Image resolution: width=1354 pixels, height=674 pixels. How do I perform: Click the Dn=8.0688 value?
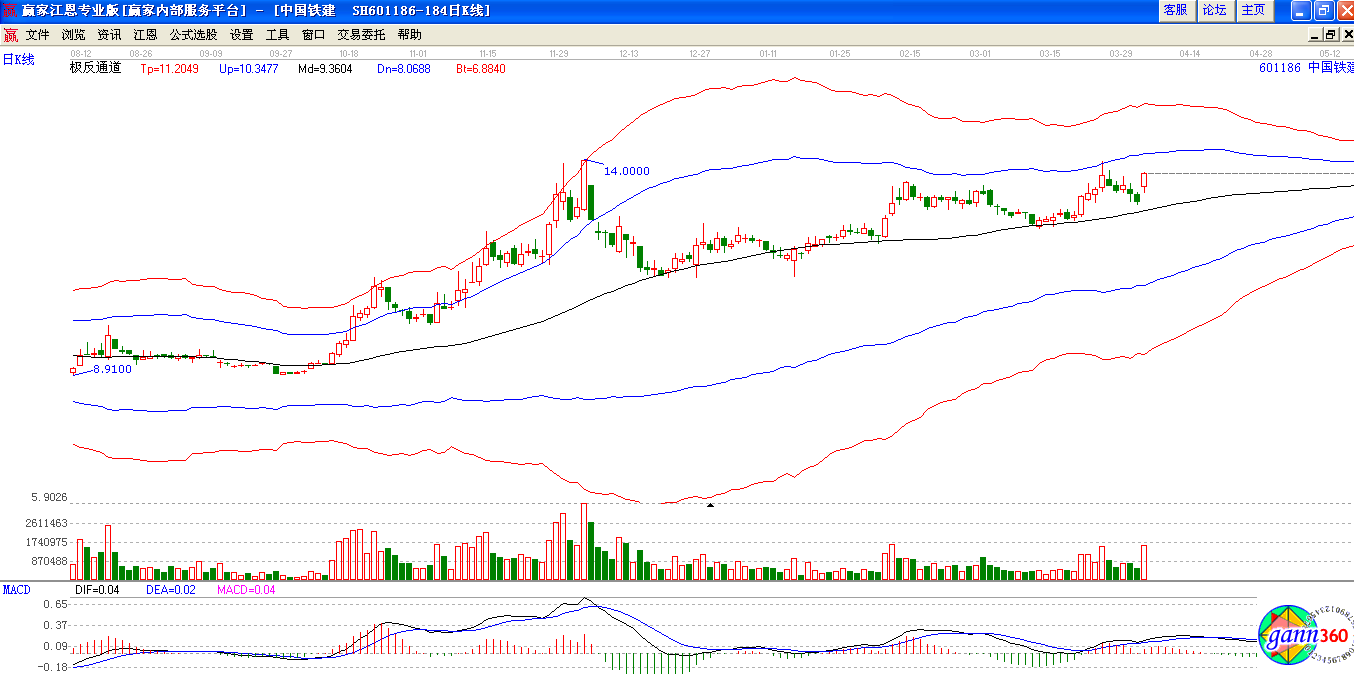pos(404,69)
